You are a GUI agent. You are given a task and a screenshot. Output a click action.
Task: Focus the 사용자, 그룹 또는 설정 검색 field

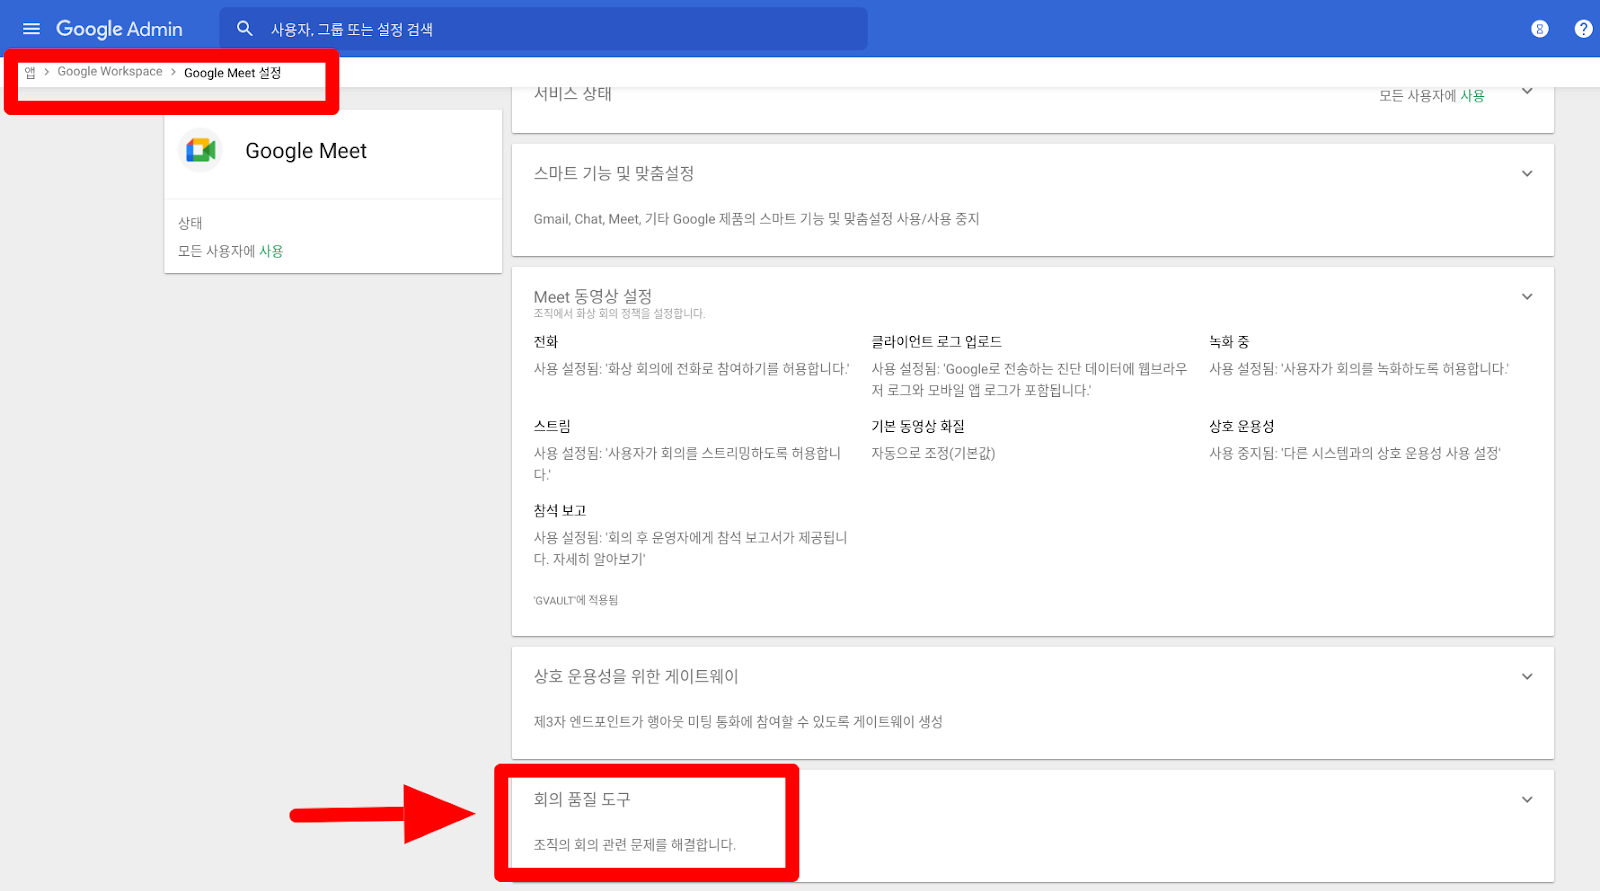pyautogui.click(x=543, y=29)
